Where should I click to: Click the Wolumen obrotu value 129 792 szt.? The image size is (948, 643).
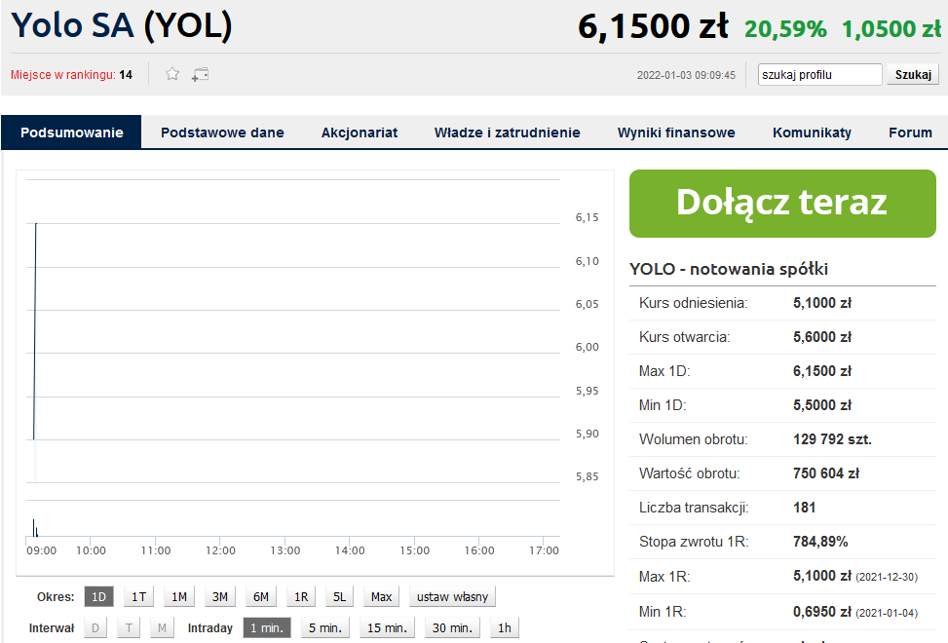(833, 439)
